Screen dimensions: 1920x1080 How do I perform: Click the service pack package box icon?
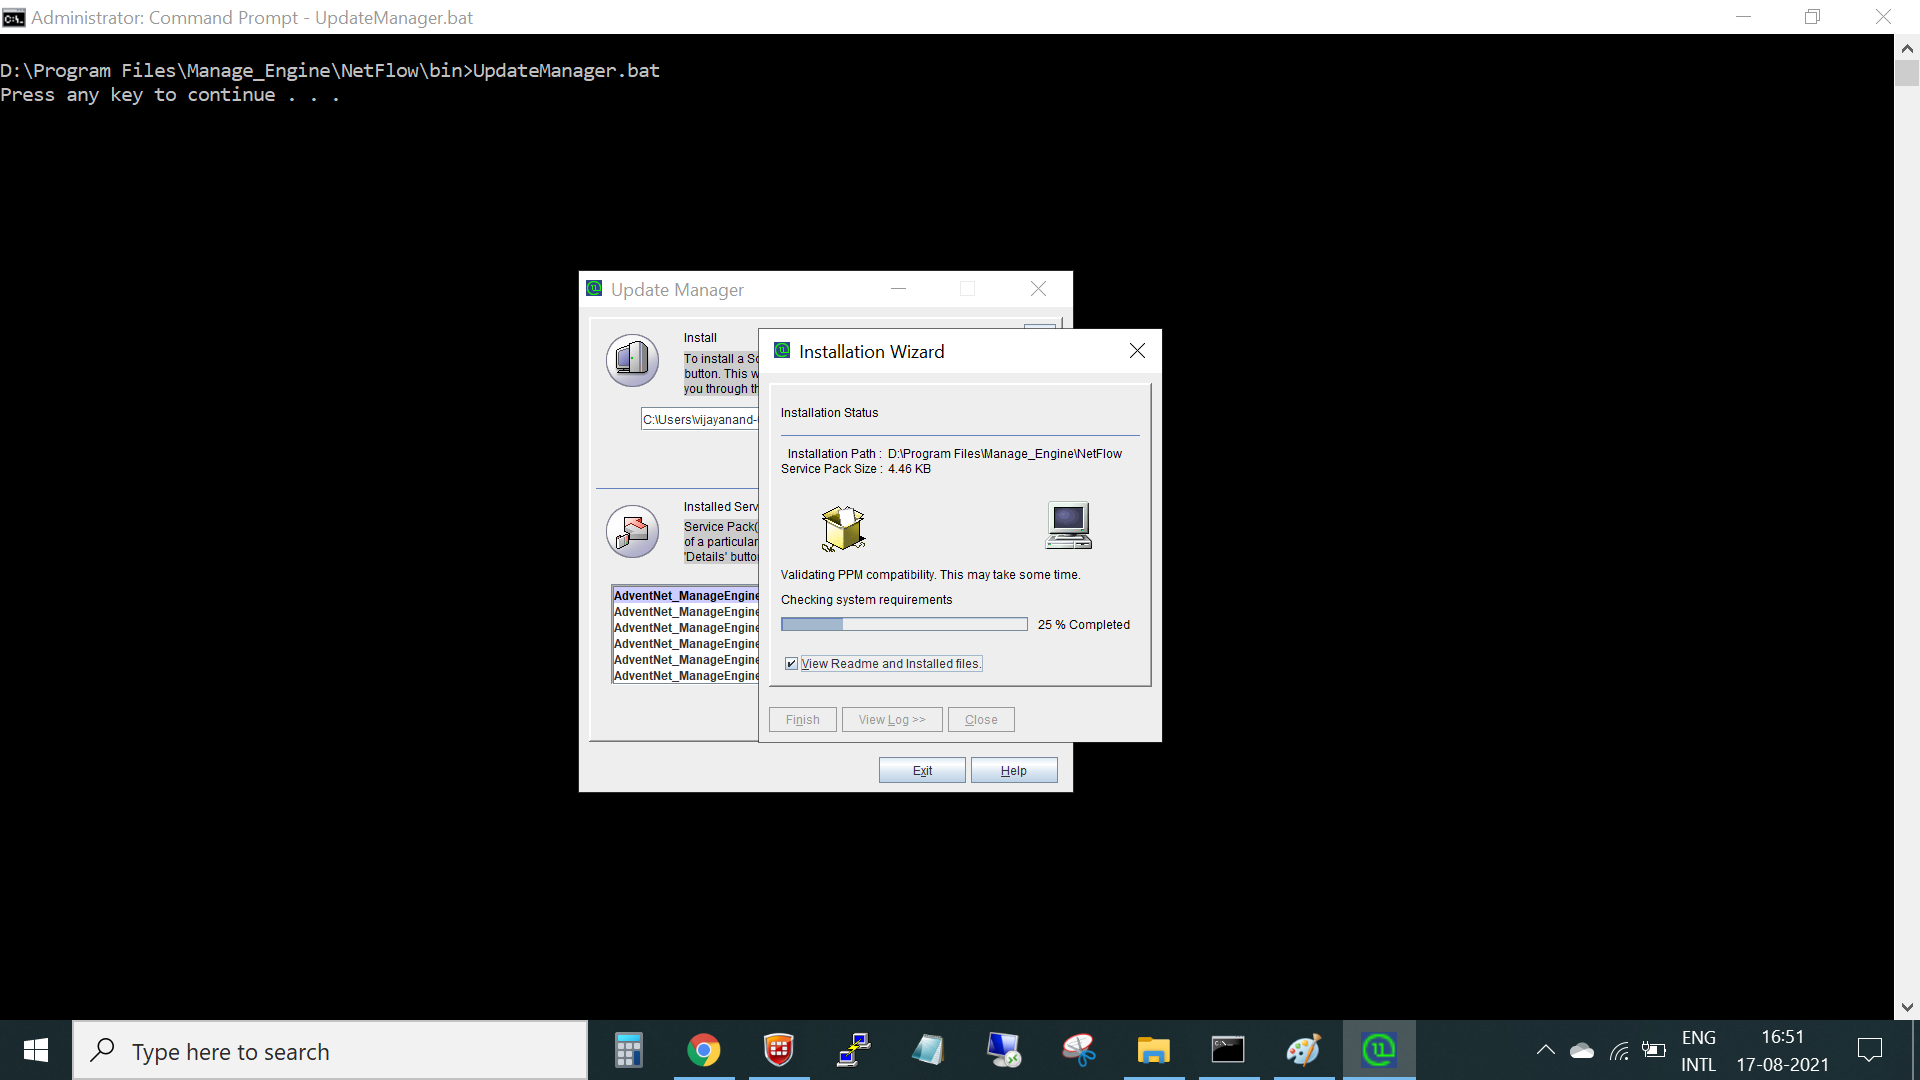843,528
